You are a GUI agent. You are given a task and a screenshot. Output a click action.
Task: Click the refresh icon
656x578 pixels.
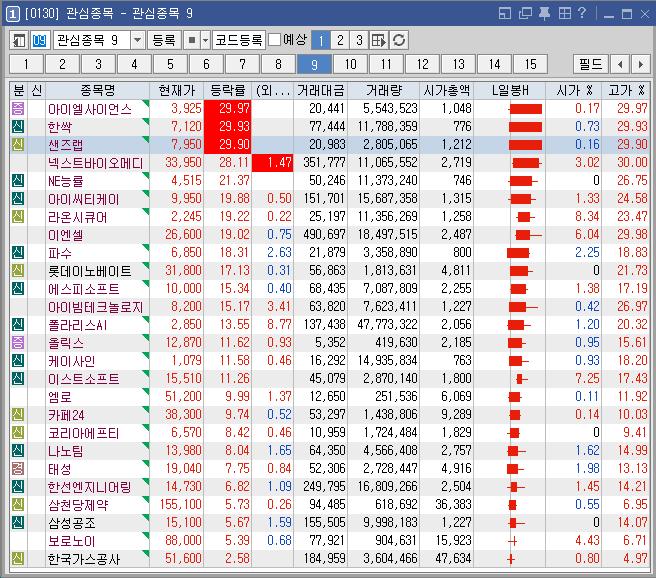tap(399, 41)
